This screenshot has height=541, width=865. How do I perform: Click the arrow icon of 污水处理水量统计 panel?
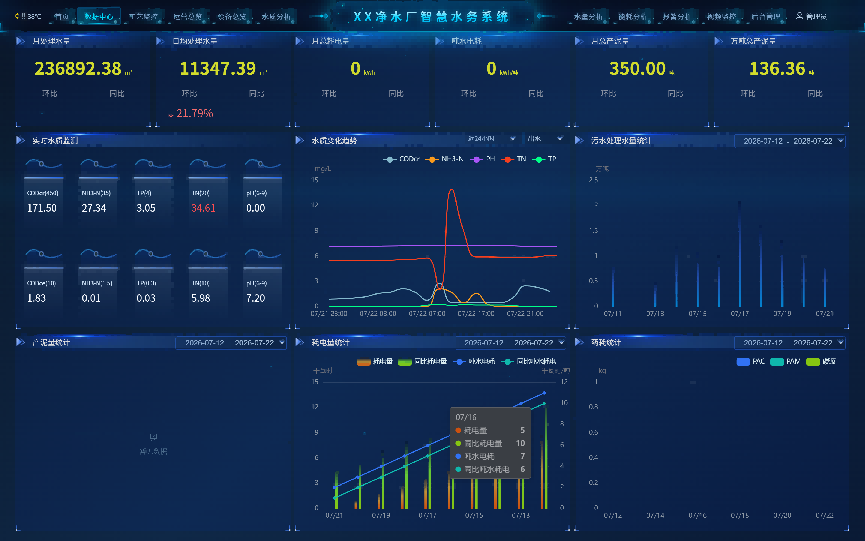click(x=579, y=140)
